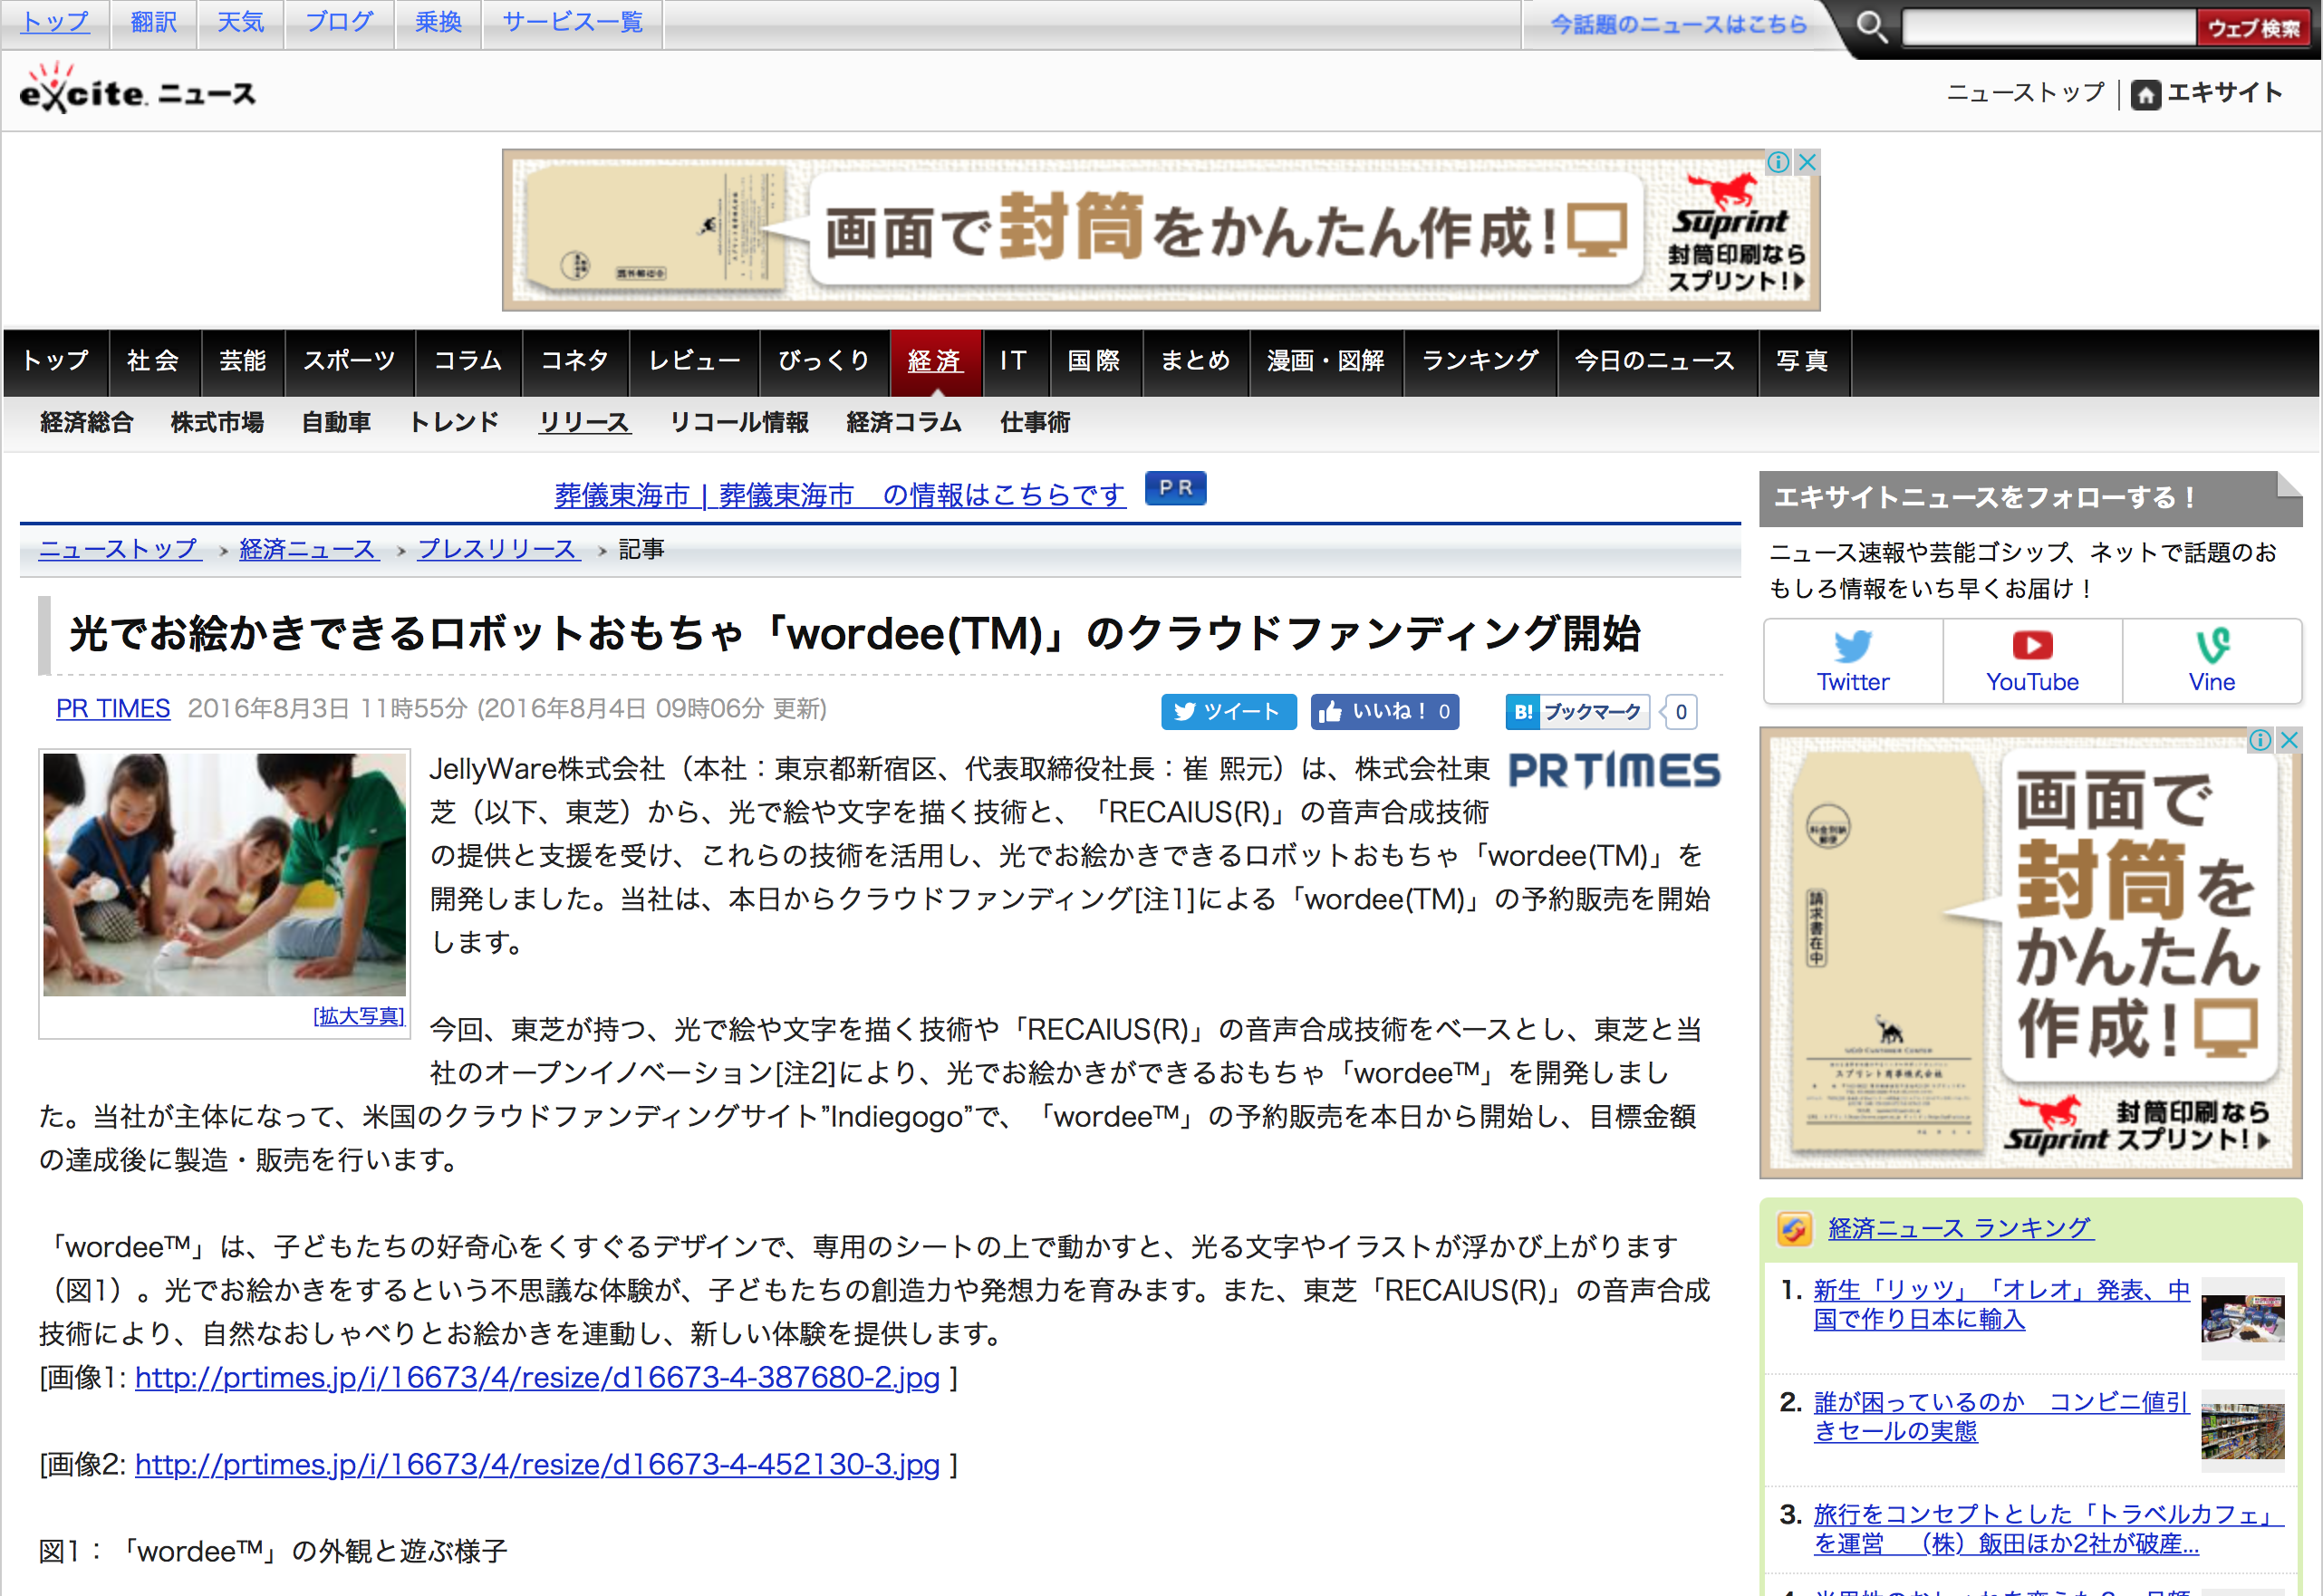
Task: Click the search magnifier icon
Action: point(1871,26)
